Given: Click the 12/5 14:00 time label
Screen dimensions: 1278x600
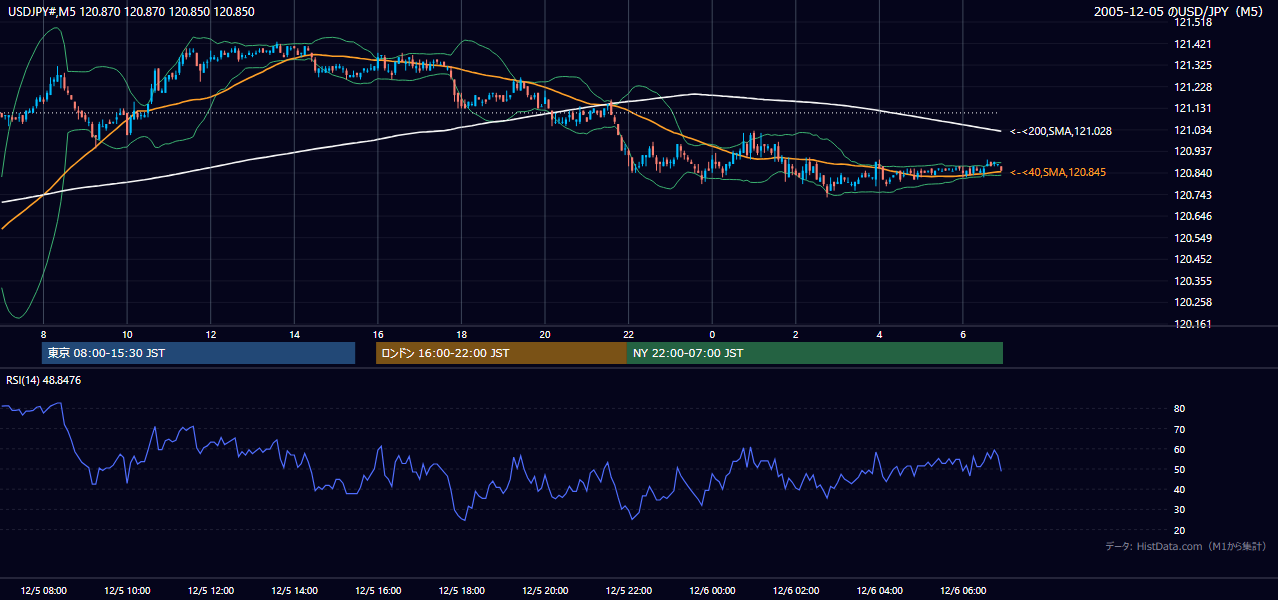Looking at the screenshot, I should pos(294,591).
